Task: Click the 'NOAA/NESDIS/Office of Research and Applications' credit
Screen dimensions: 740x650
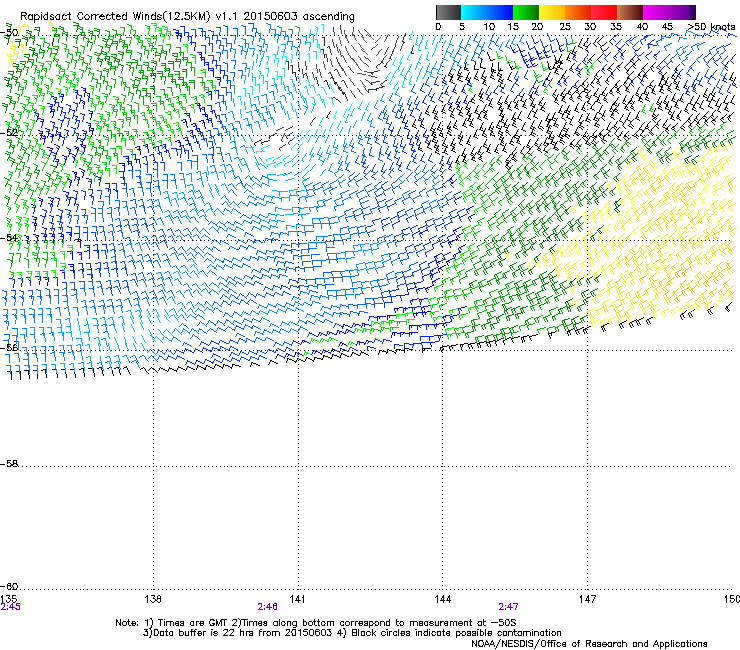Action: pos(589,643)
